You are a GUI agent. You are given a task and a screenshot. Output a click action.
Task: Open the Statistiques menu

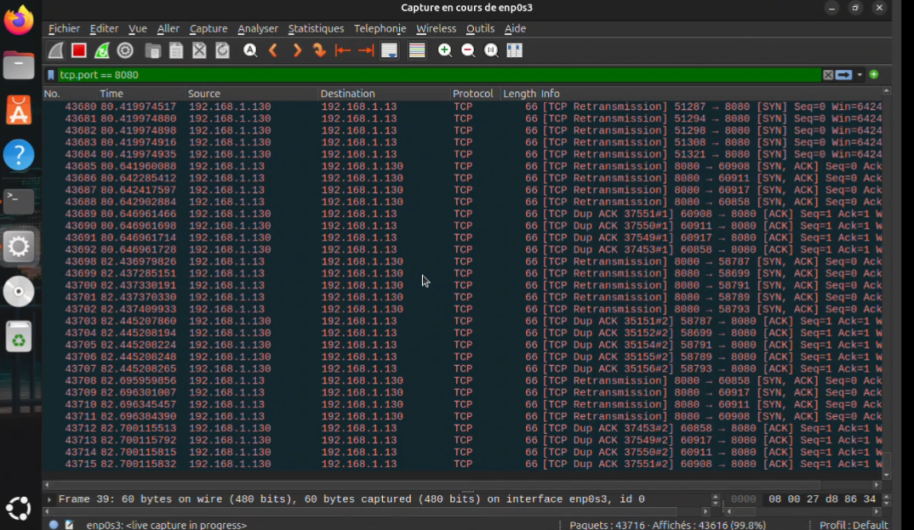[315, 29]
